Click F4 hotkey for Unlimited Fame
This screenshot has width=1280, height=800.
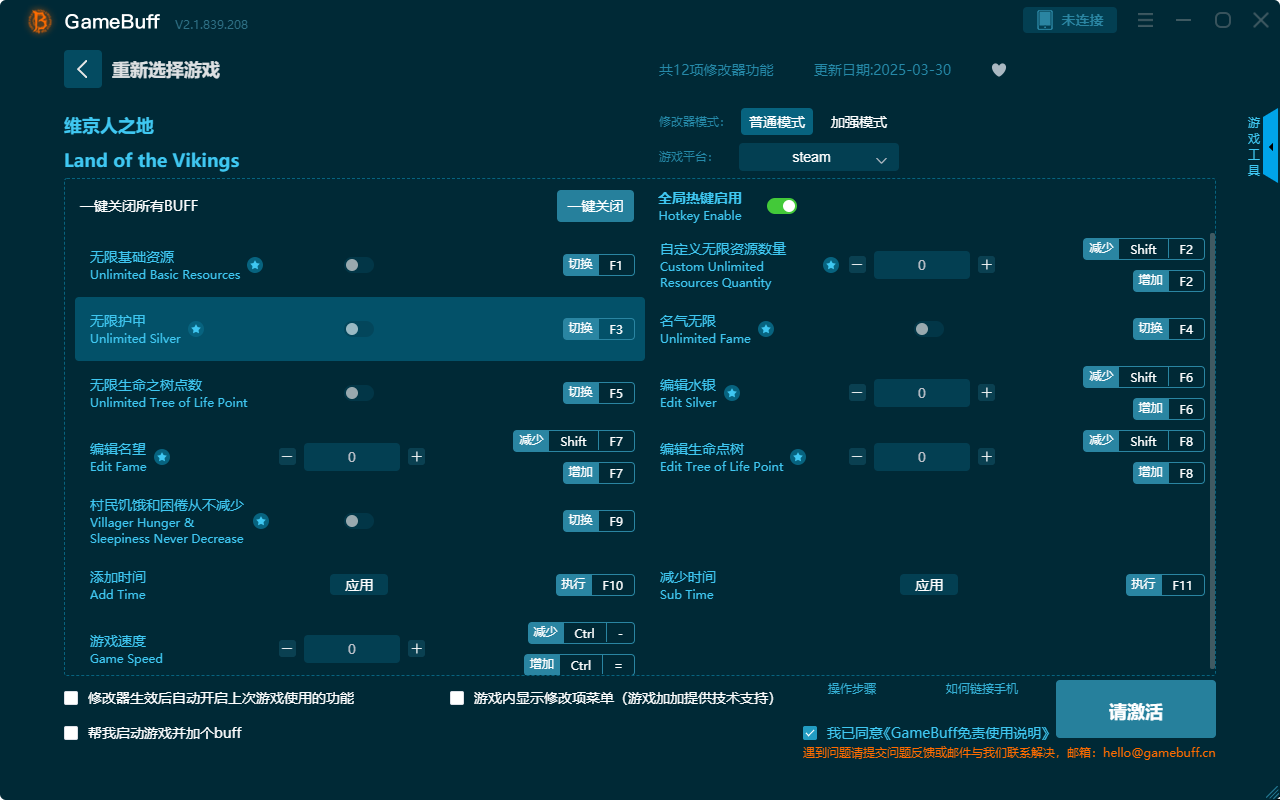click(x=1169, y=329)
